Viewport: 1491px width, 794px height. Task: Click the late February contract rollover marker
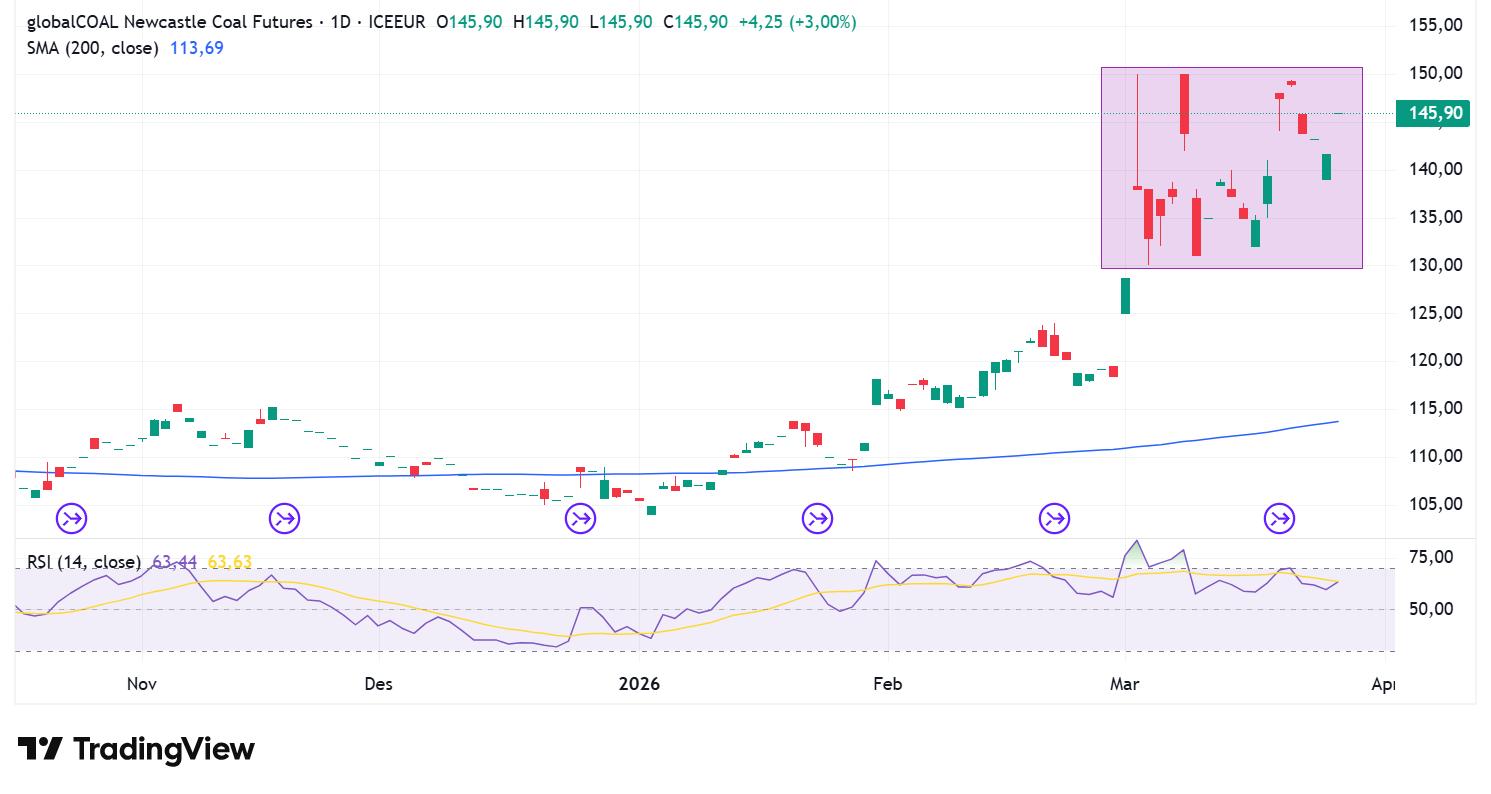click(1054, 518)
